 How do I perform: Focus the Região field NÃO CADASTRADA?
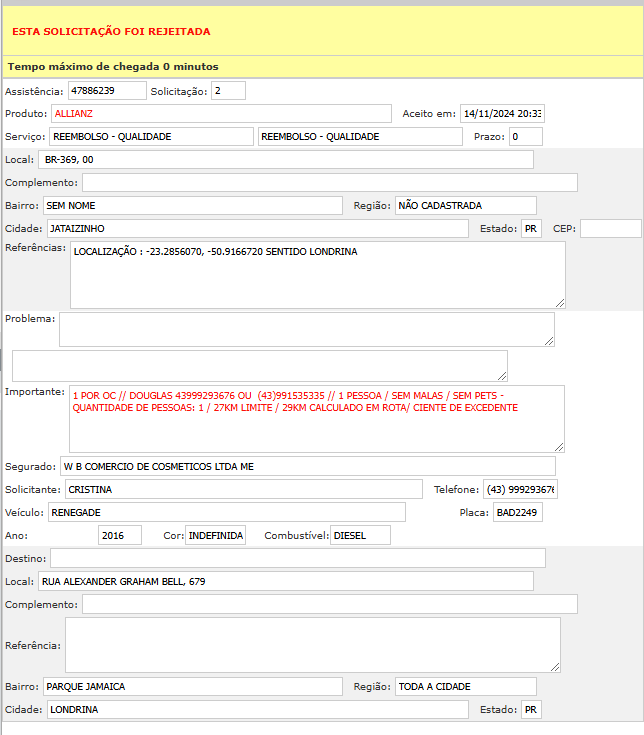click(465, 206)
